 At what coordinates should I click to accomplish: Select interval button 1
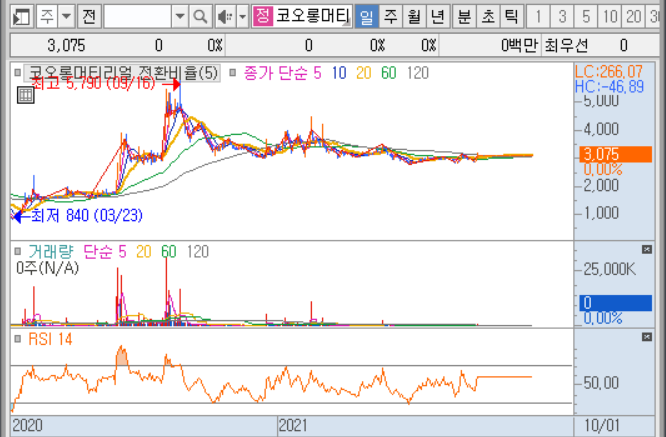tap(538, 17)
